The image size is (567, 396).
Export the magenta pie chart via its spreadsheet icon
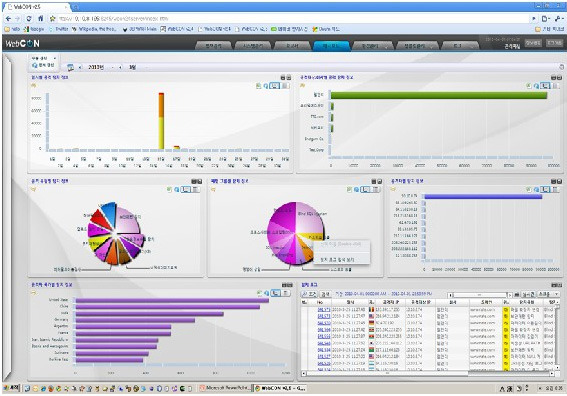pos(349,190)
